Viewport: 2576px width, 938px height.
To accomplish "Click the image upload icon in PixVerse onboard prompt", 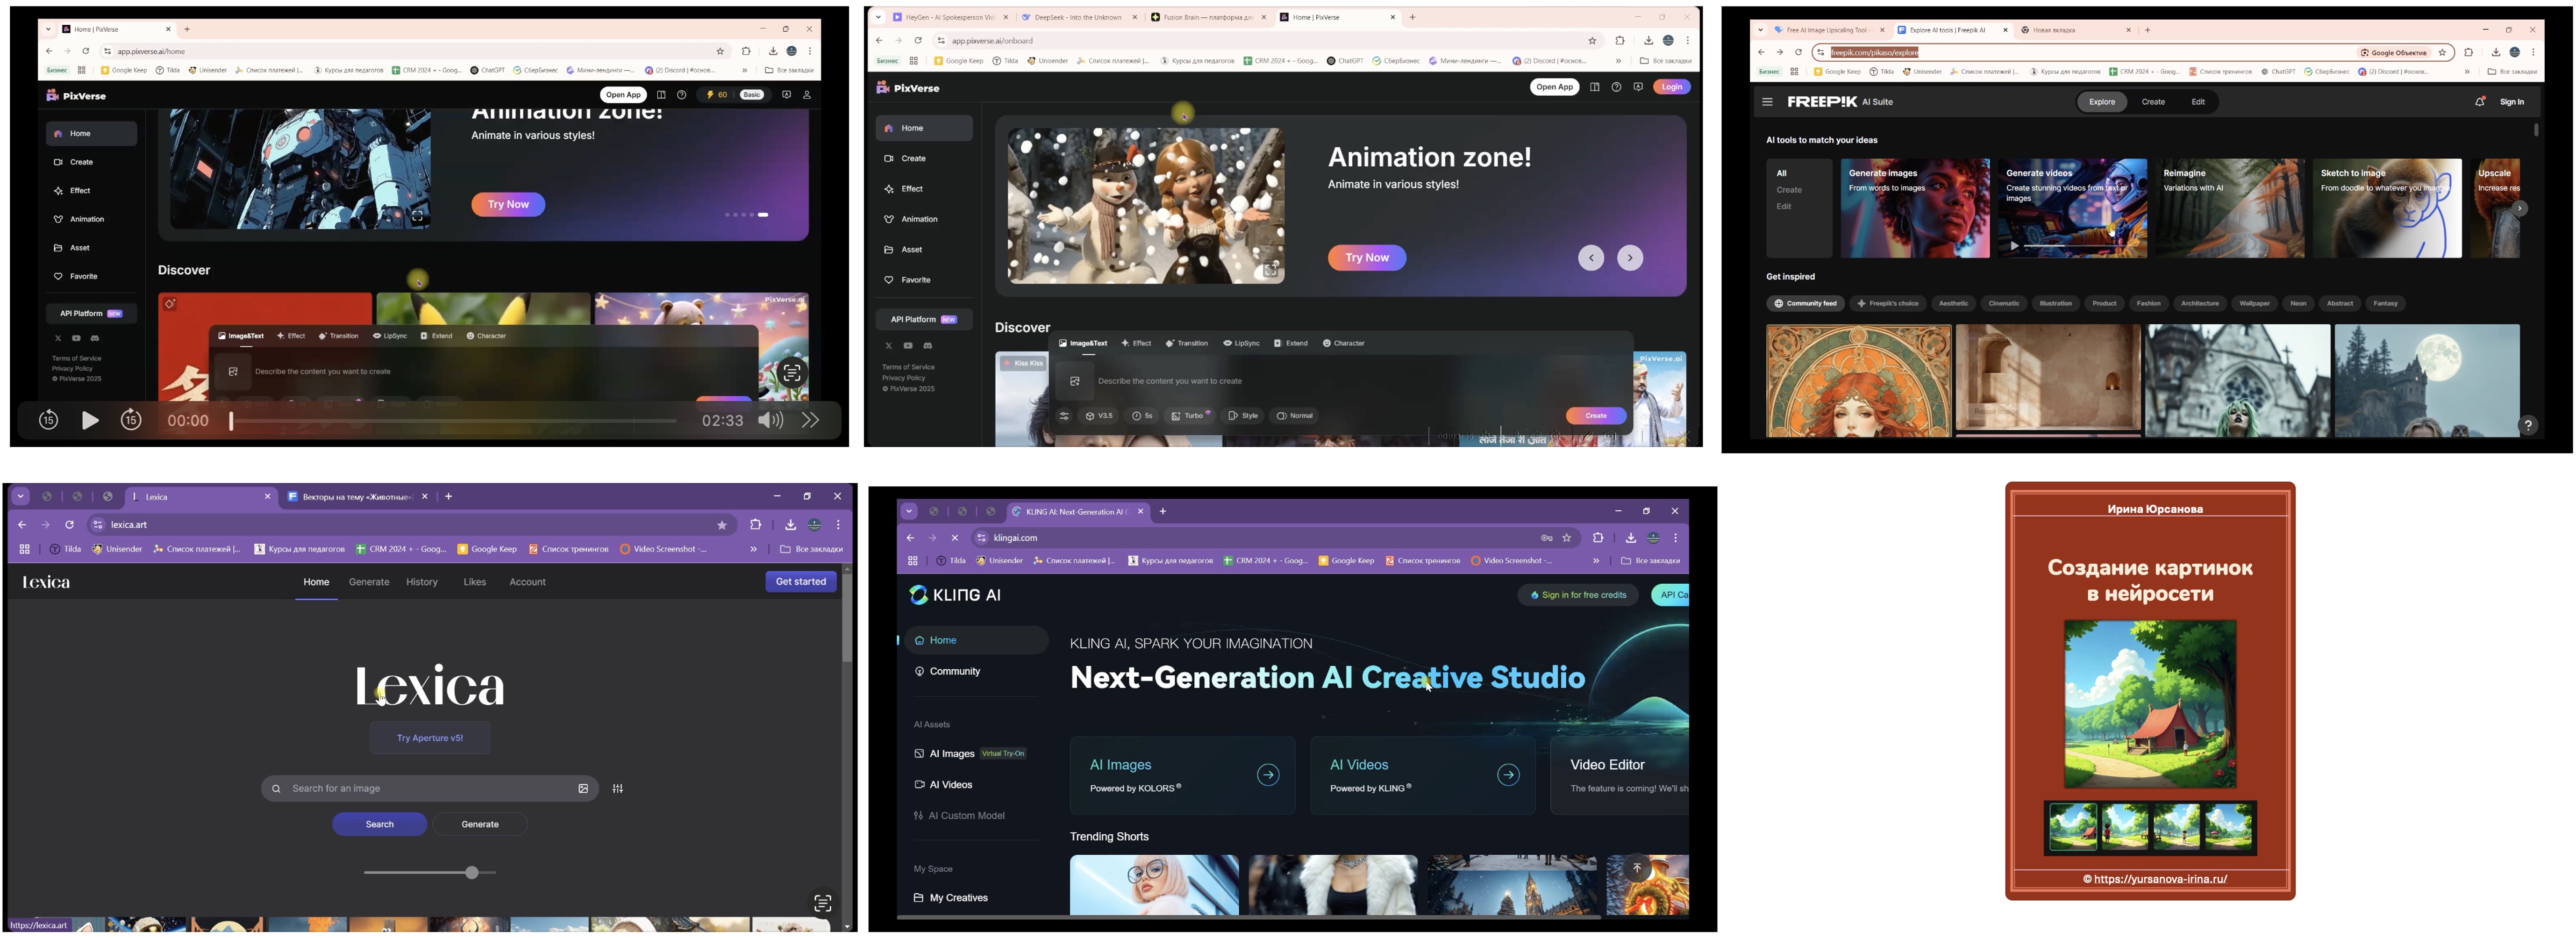I will point(1075,381).
